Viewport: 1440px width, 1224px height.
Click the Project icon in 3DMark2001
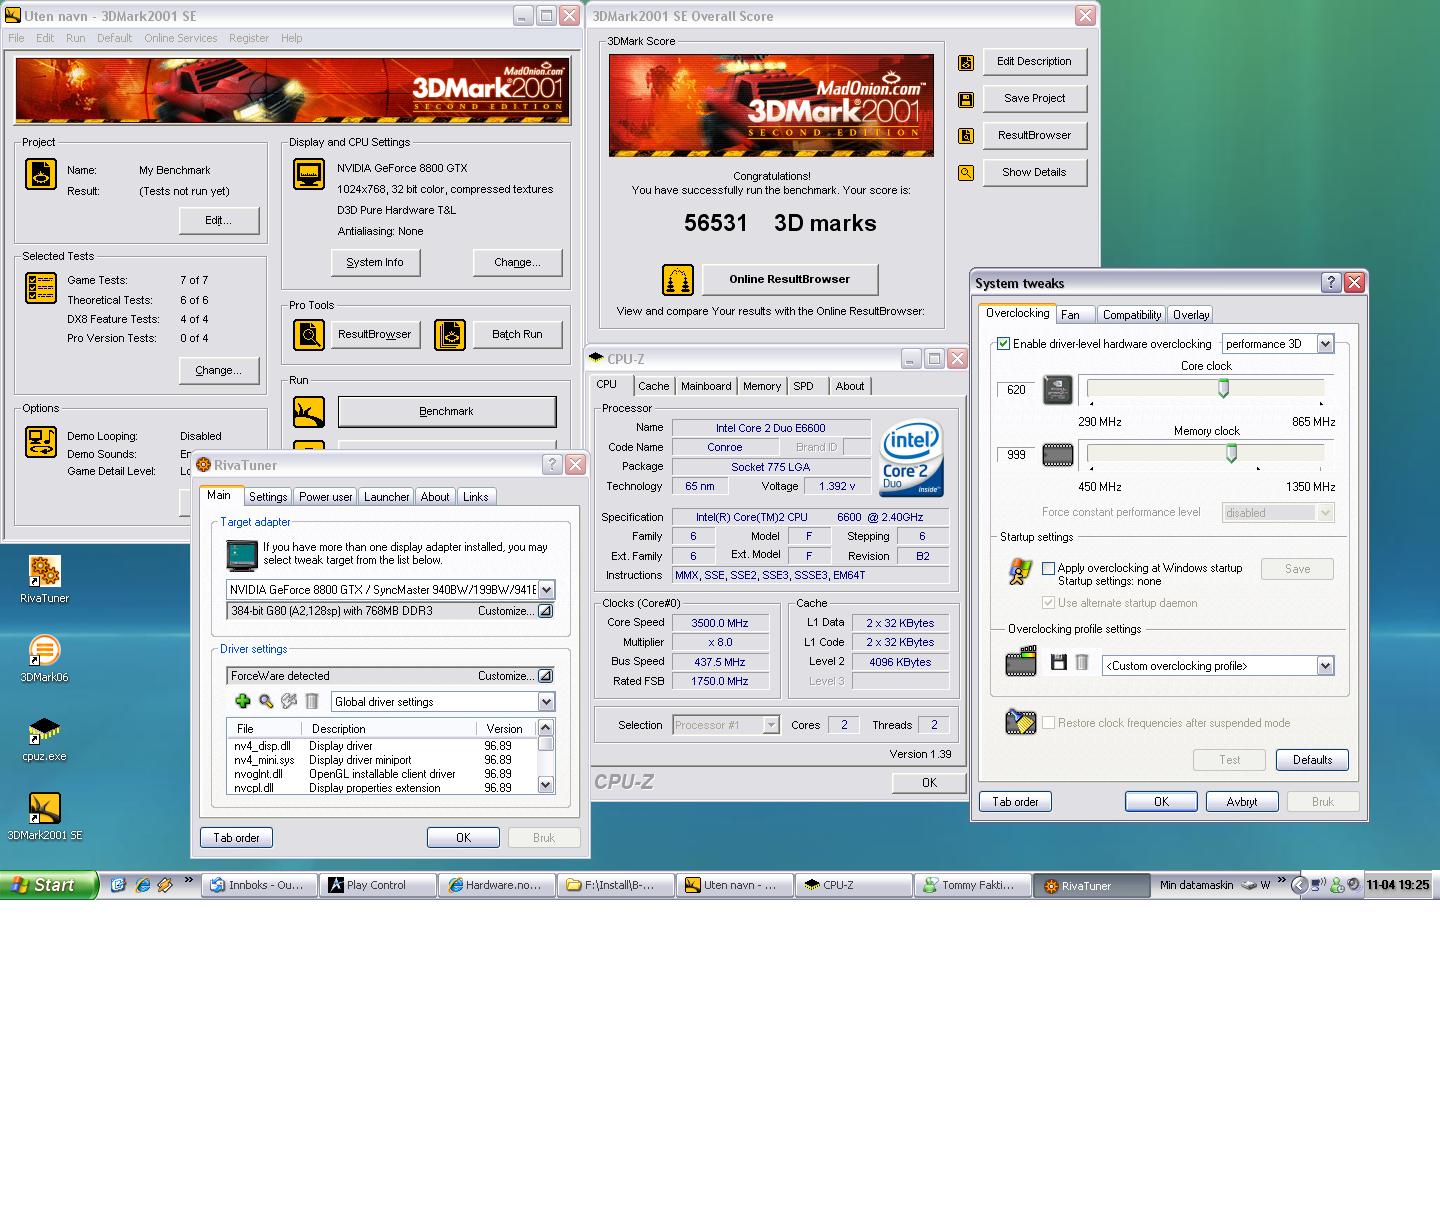41,174
